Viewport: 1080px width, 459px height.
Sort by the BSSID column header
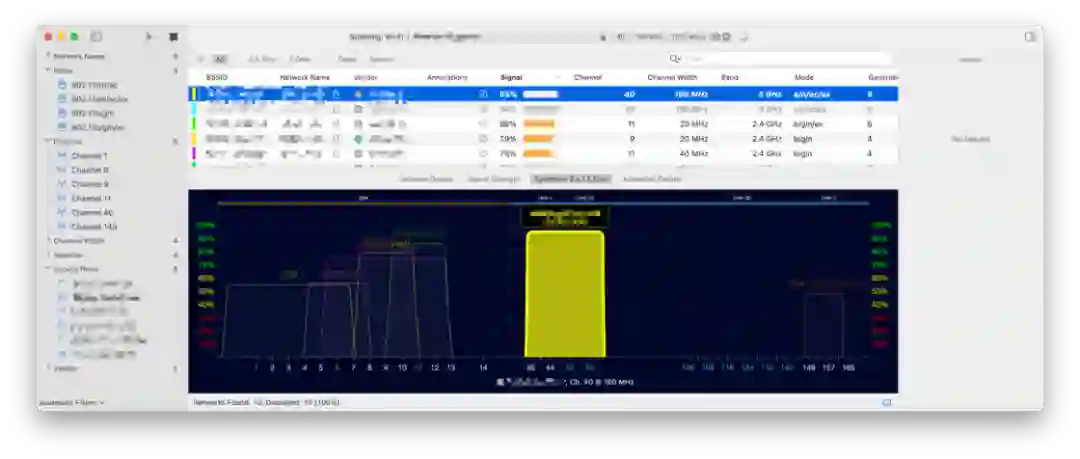coord(216,78)
